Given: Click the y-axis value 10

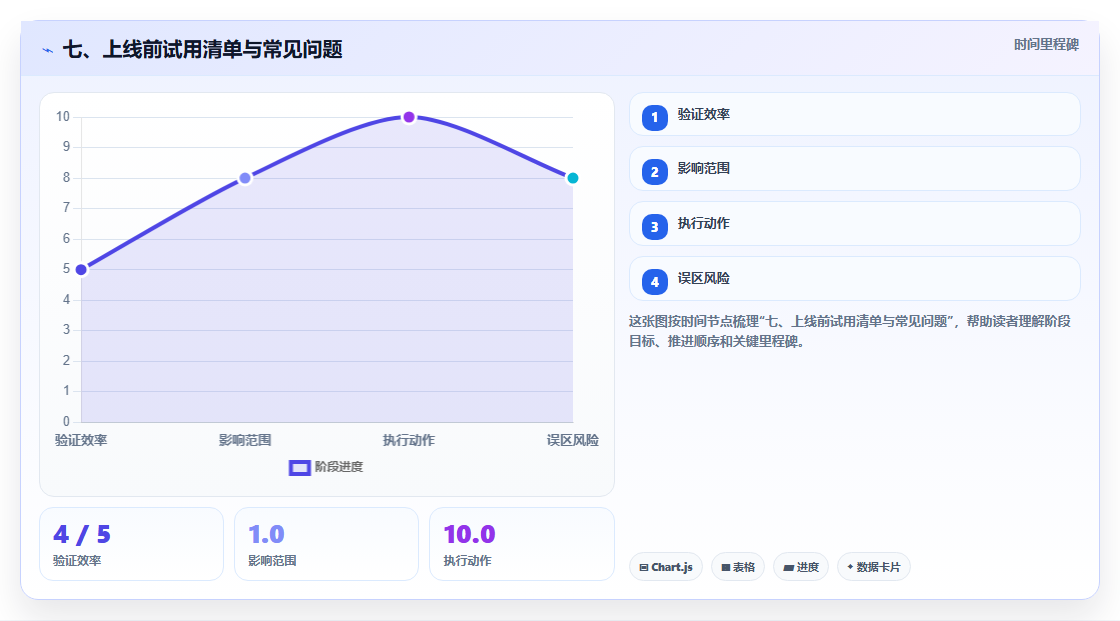Looking at the screenshot, I should tap(63, 116).
